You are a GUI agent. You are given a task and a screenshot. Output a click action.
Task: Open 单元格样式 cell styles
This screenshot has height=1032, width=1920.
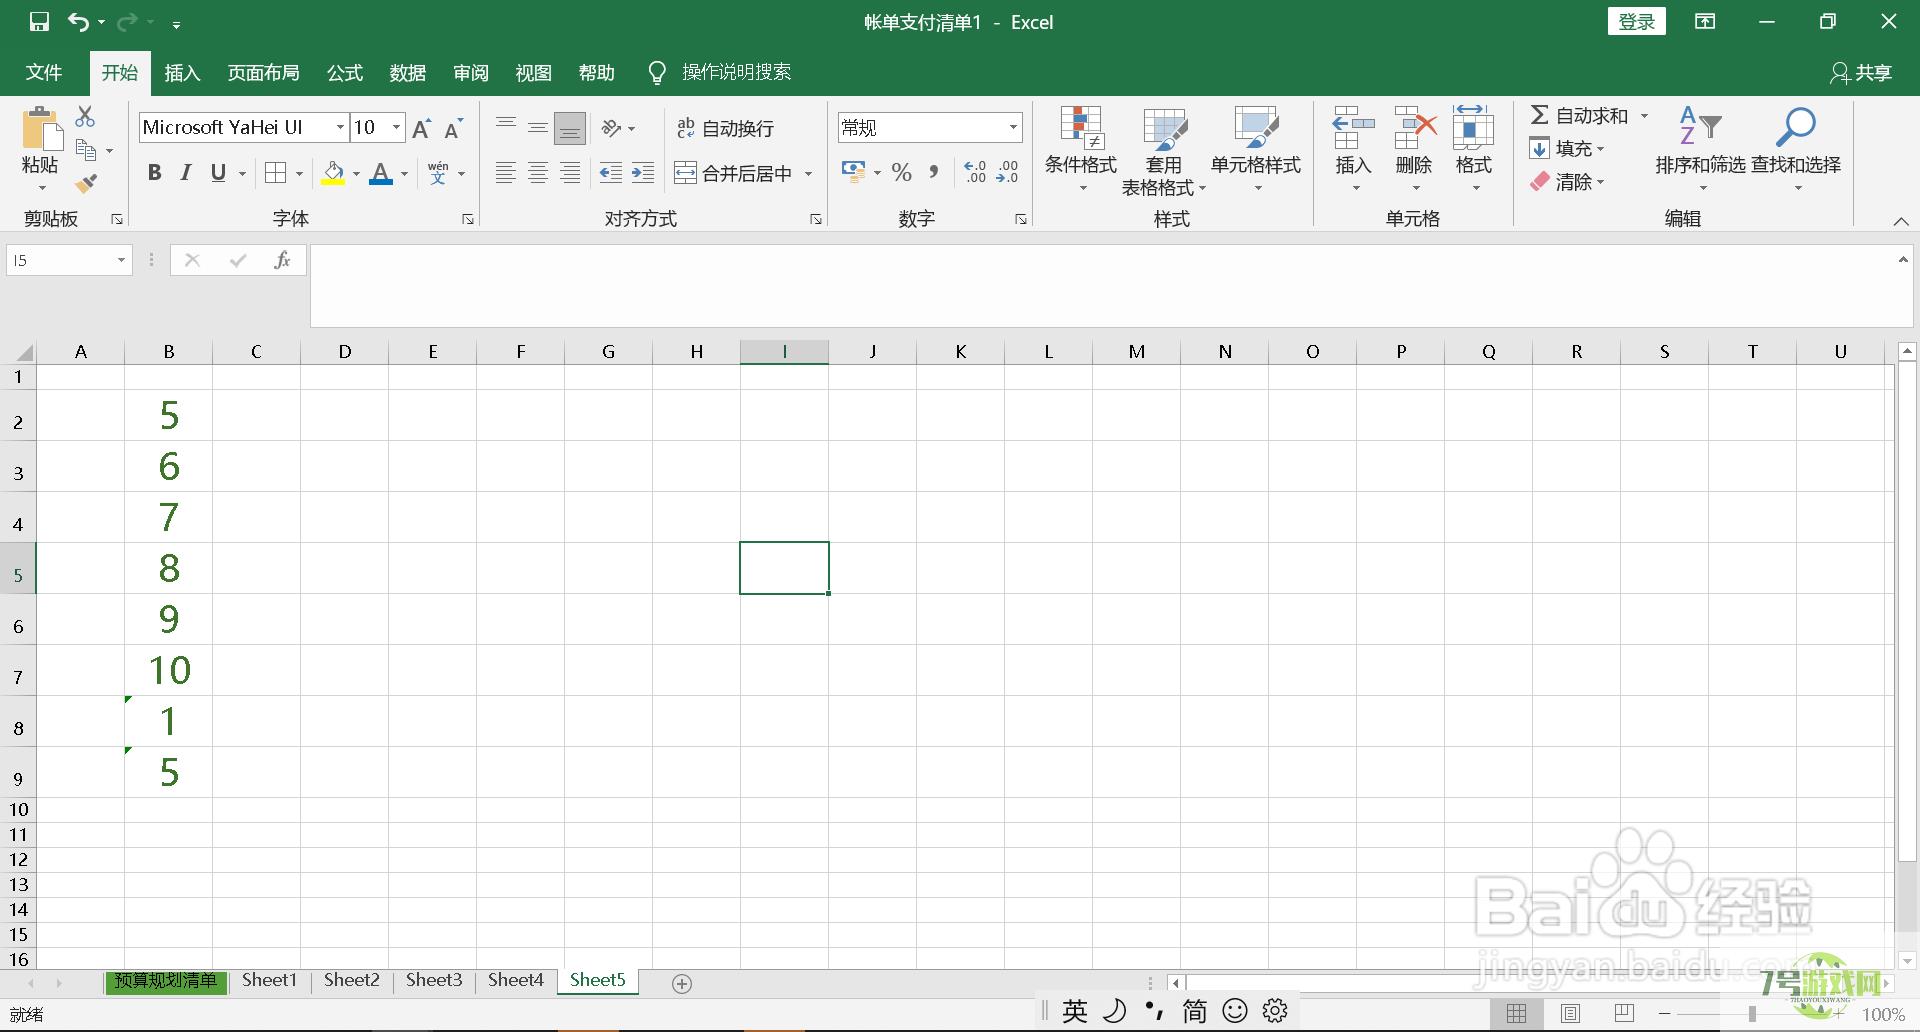coord(1256,150)
